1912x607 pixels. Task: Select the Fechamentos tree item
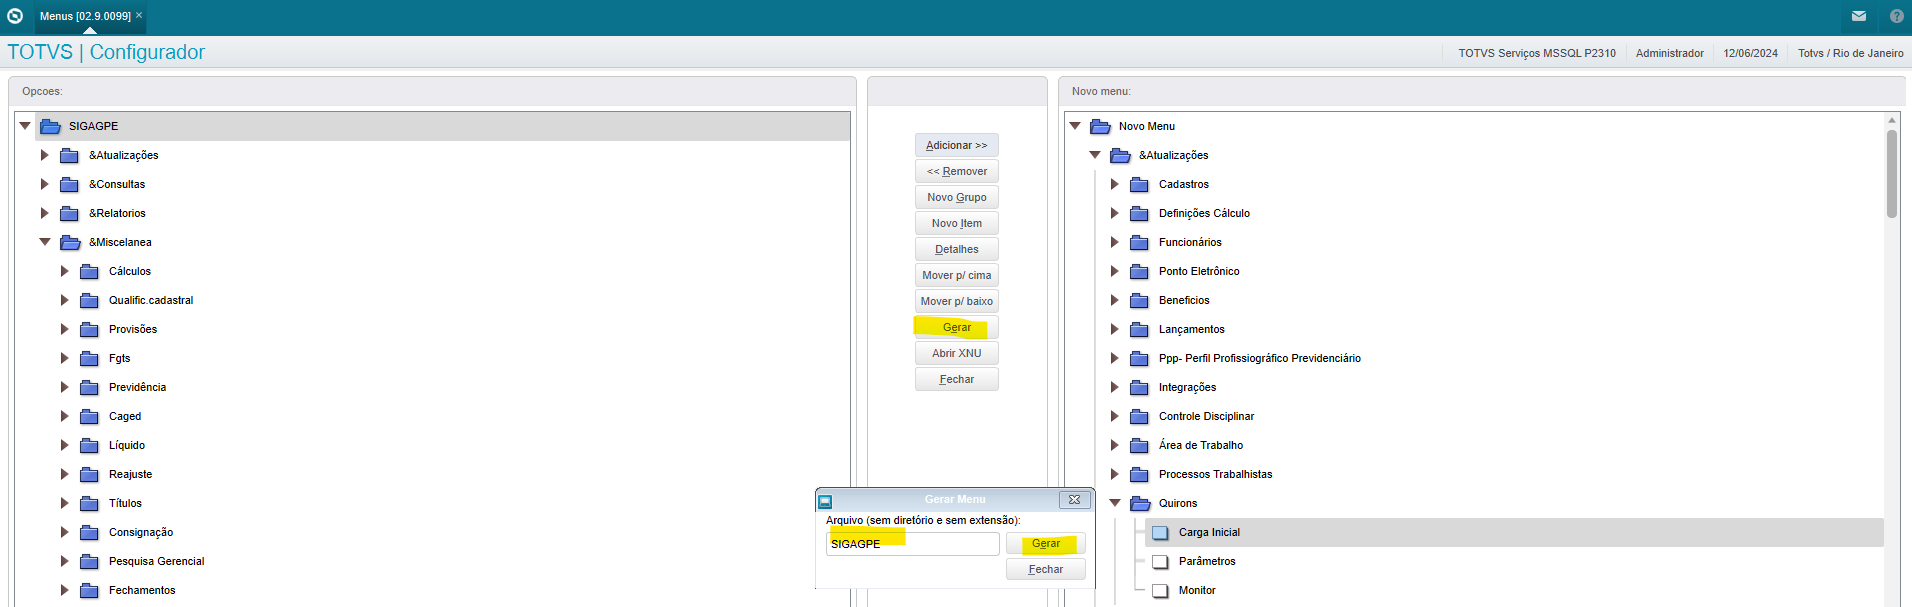(142, 590)
